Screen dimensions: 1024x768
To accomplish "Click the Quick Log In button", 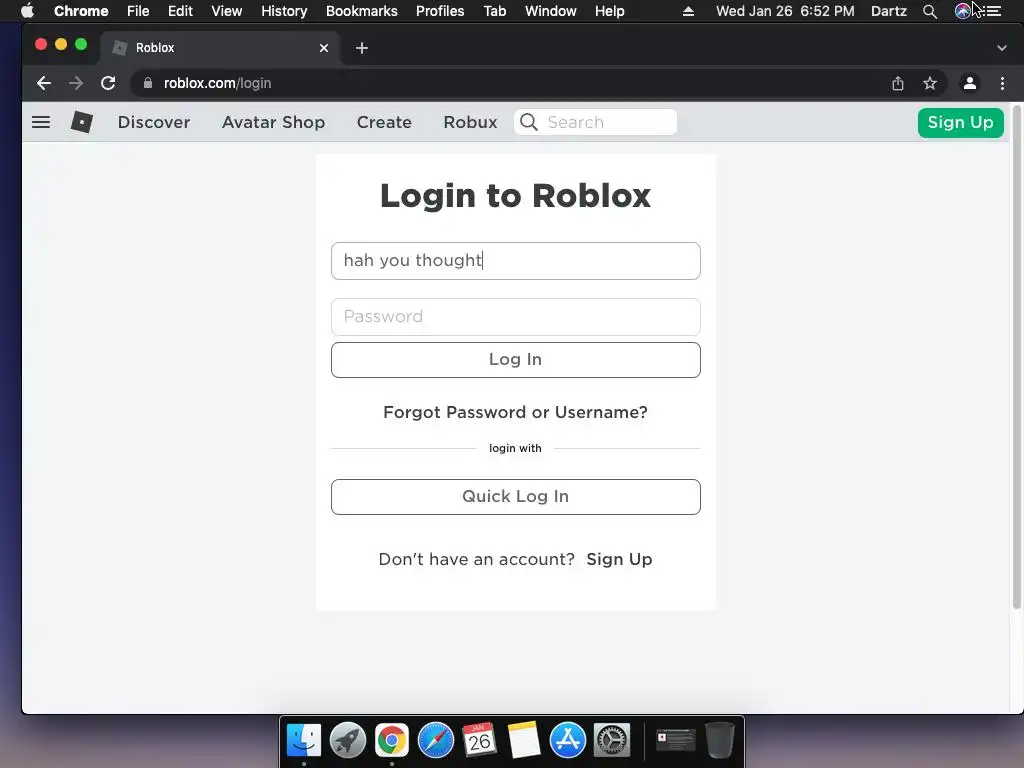I will 516,497.
